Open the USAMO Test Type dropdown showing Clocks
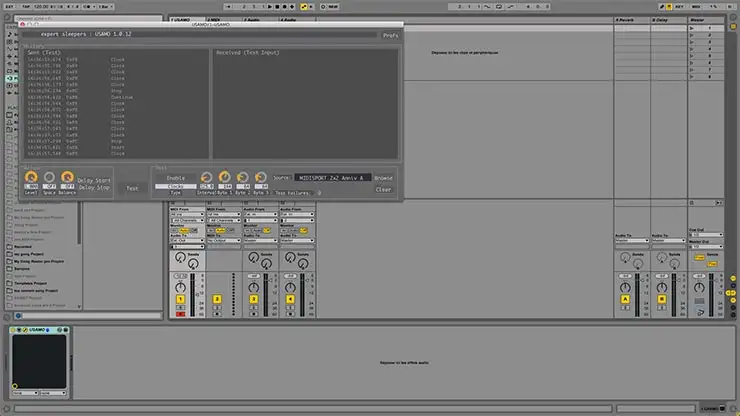The image size is (740, 416). [176, 187]
